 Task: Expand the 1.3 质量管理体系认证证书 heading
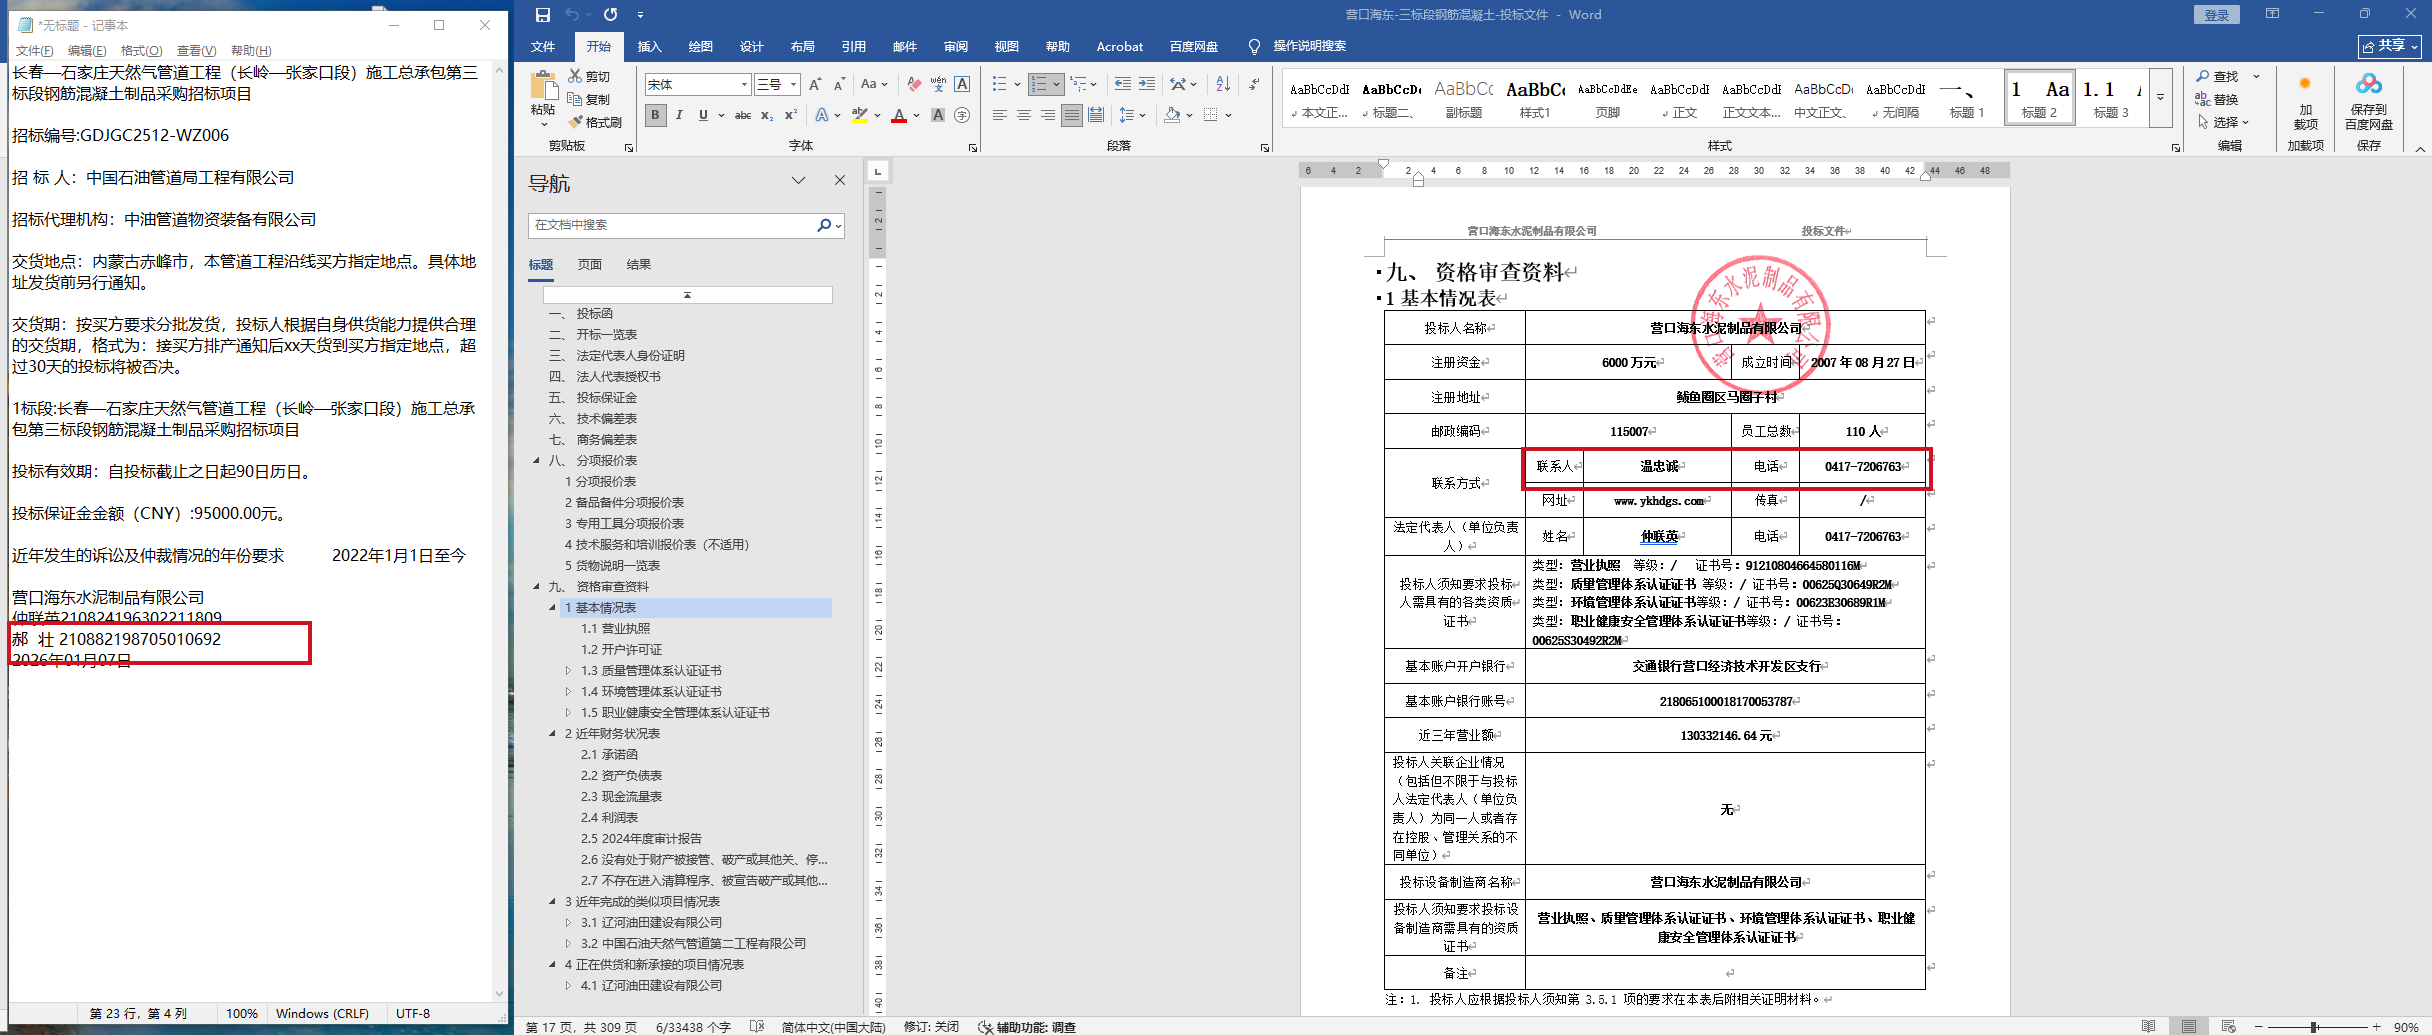pyautogui.click(x=569, y=671)
